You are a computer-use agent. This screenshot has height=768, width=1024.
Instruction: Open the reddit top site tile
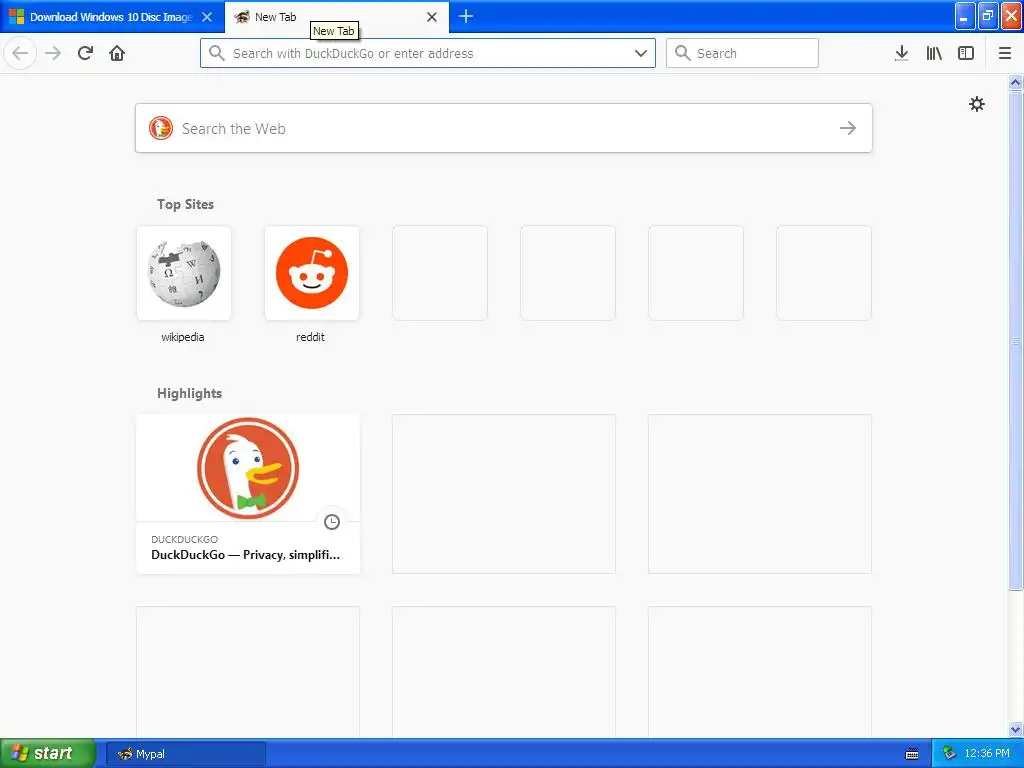pyautogui.click(x=312, y=273)
